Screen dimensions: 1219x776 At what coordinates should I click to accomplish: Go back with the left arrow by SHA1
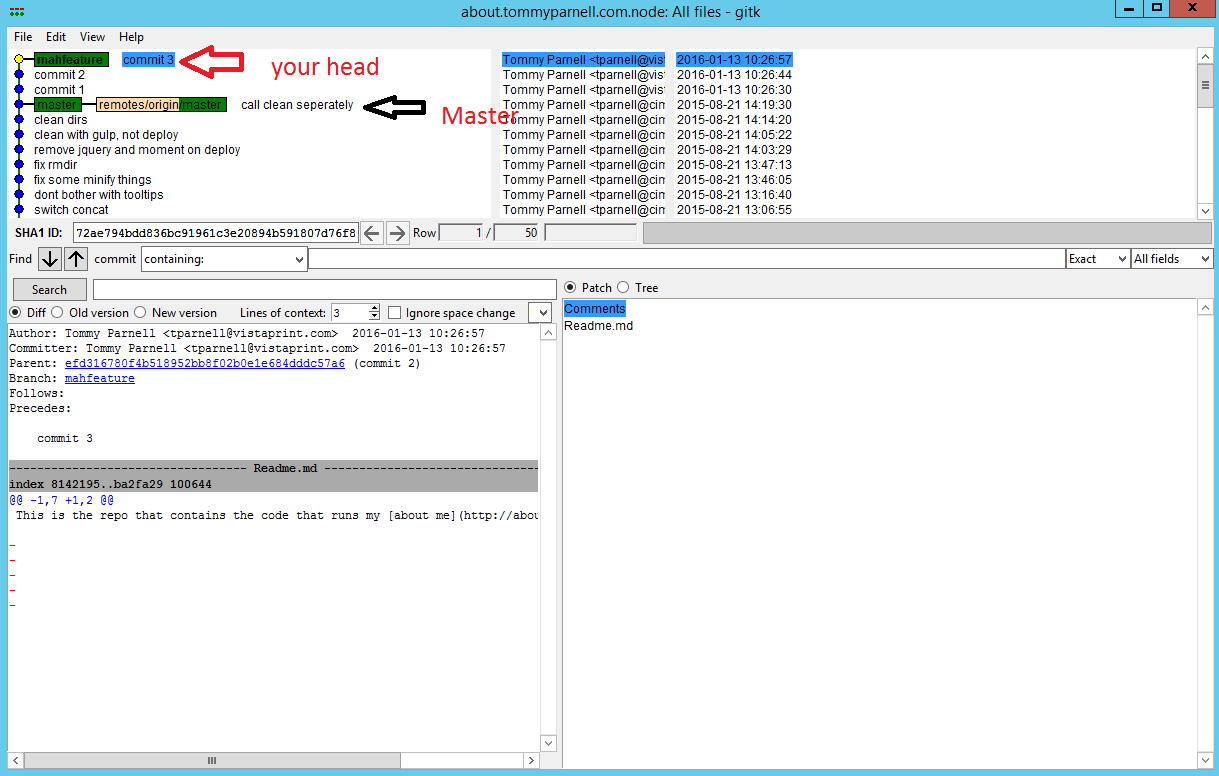[372, 233]
